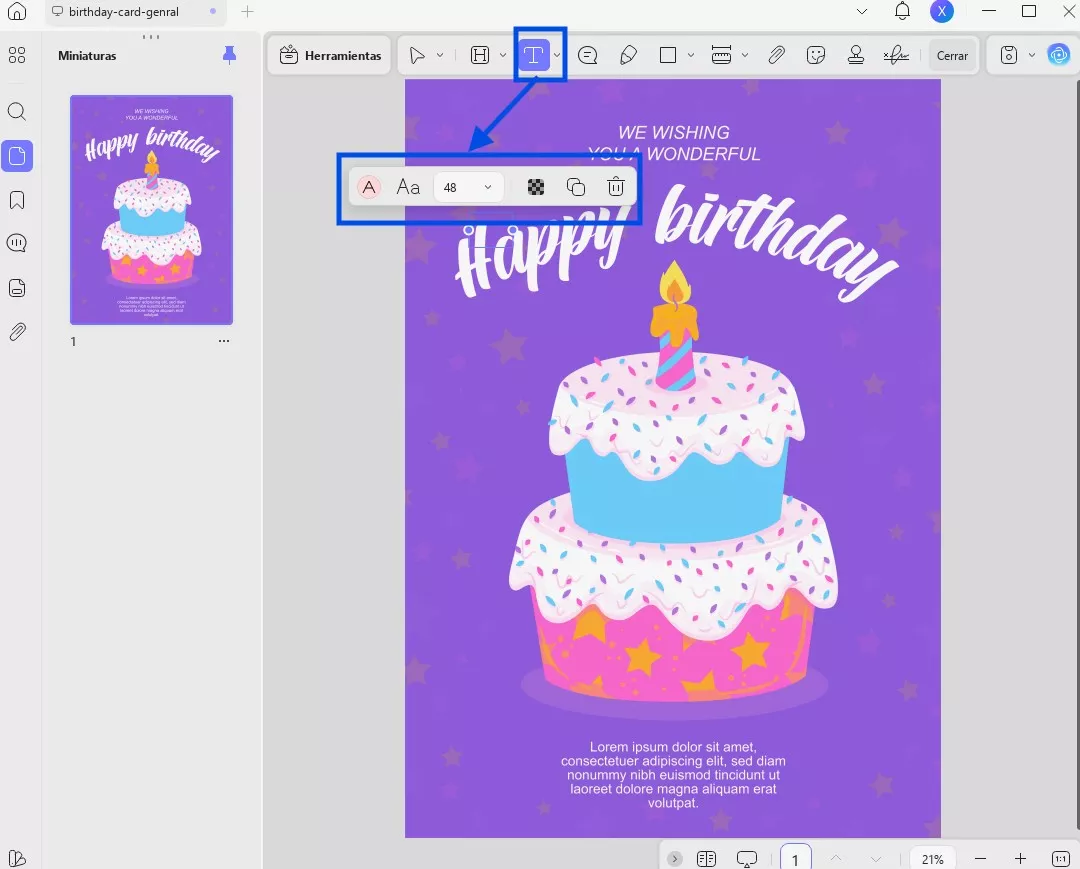Select the Typewriter text tool
The image size is (1080, 869).
[x=534, y=55]
